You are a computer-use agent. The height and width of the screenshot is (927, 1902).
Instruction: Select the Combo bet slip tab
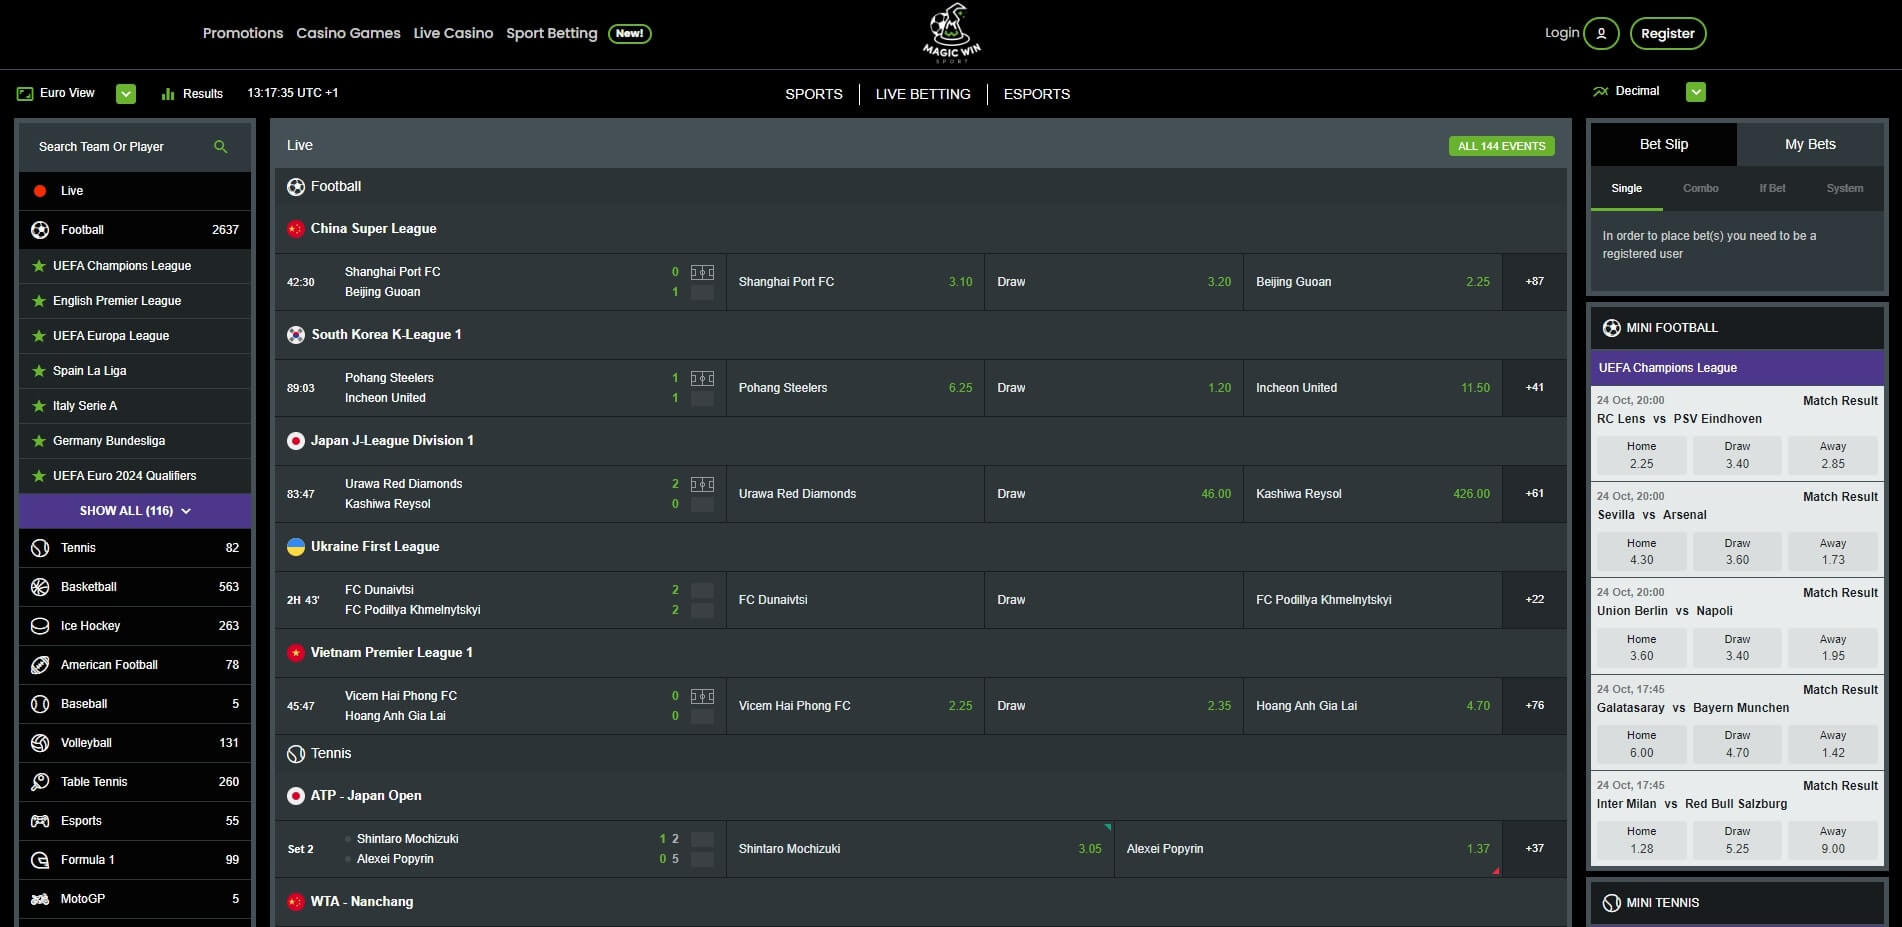coord(1700,188)
